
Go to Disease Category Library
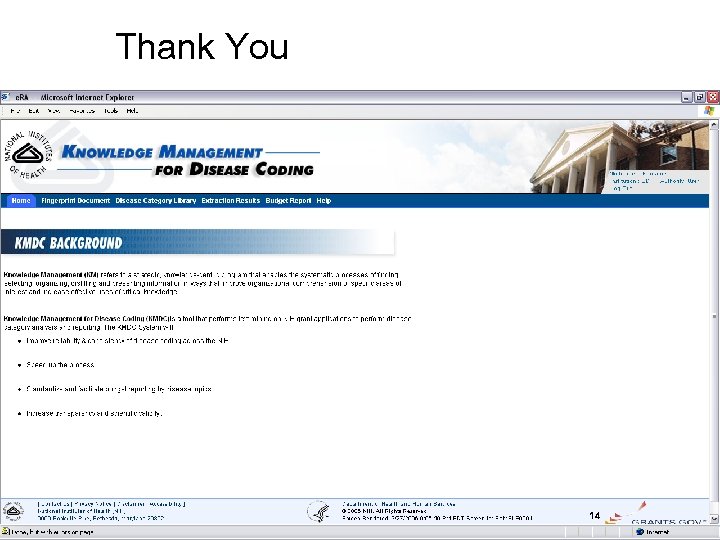coord(156,201)
